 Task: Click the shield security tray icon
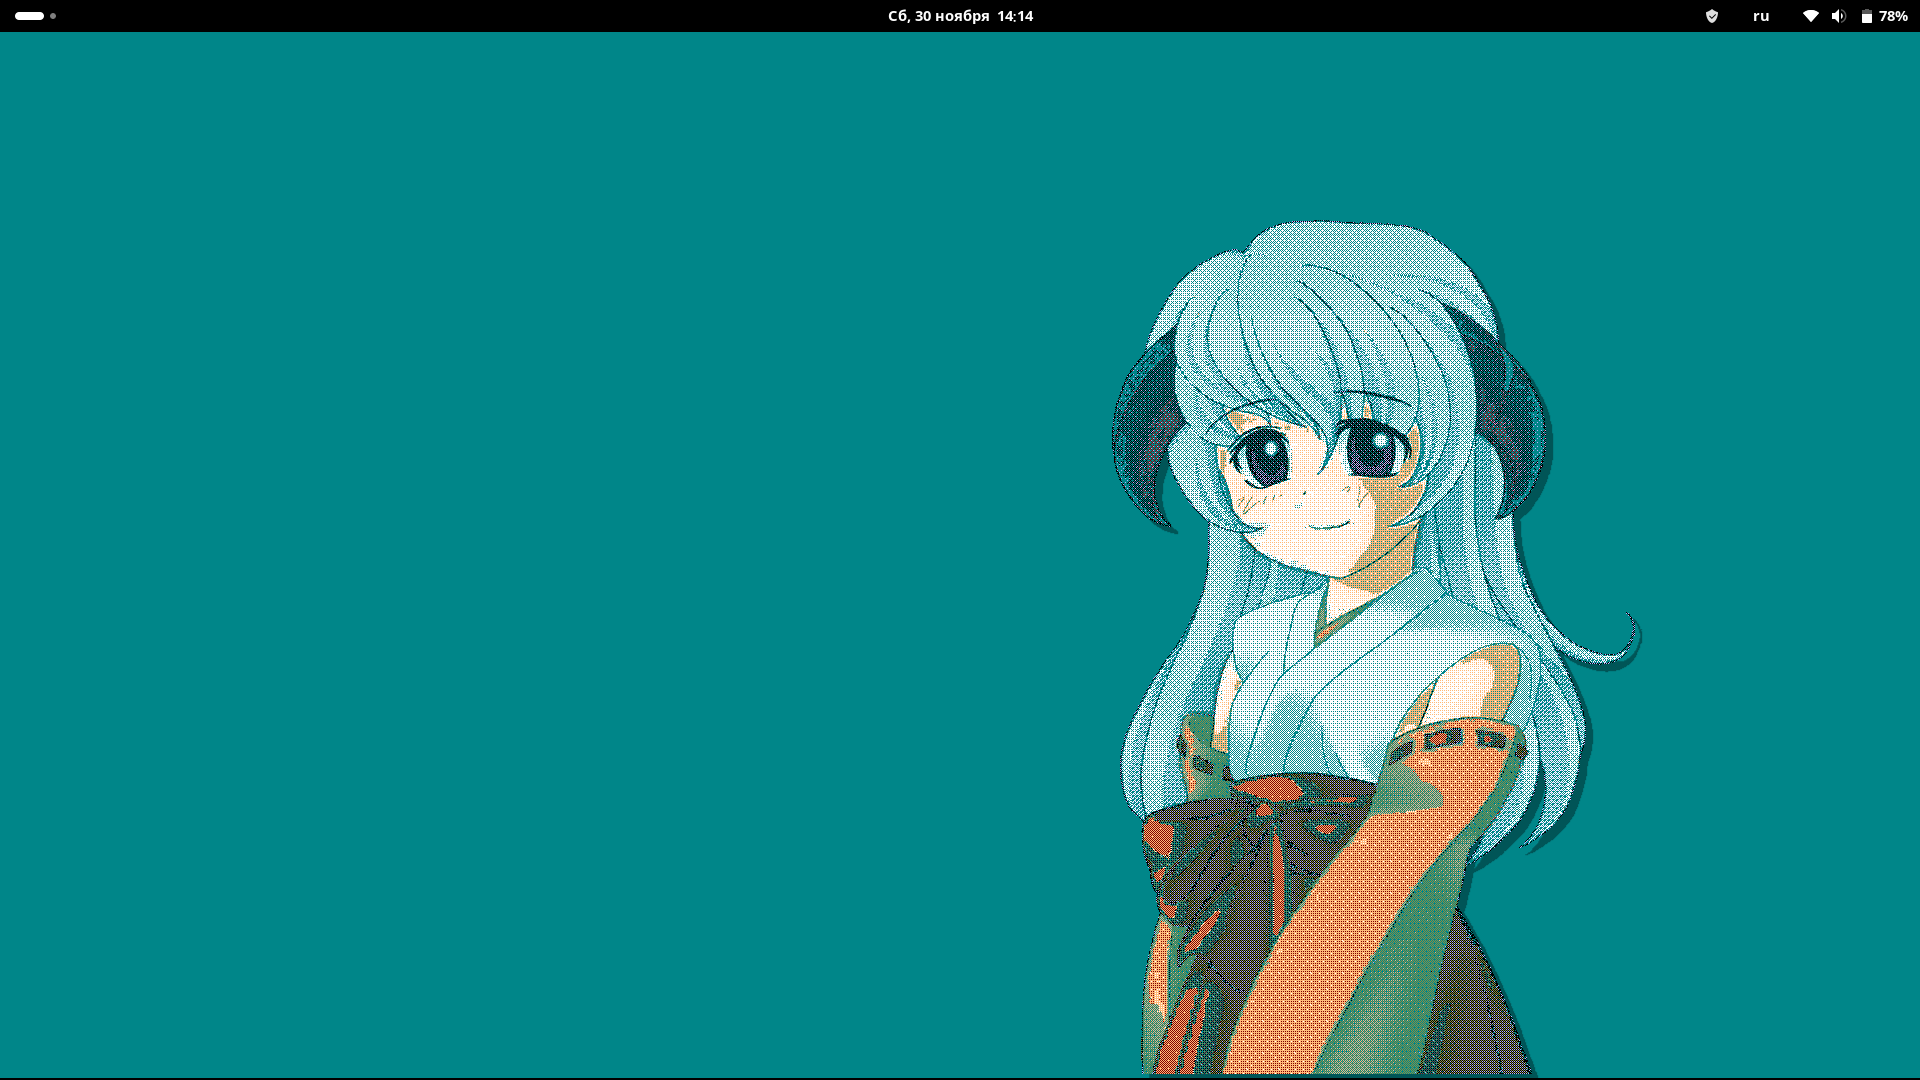(x=1712, y=16)
